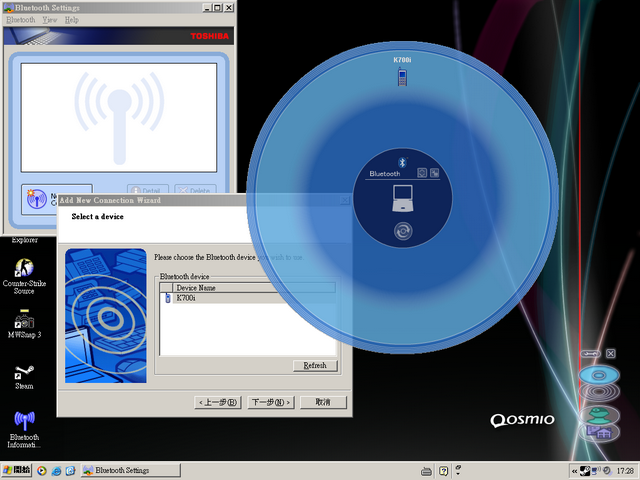Click the Steam tray icon

click(584, 471)
